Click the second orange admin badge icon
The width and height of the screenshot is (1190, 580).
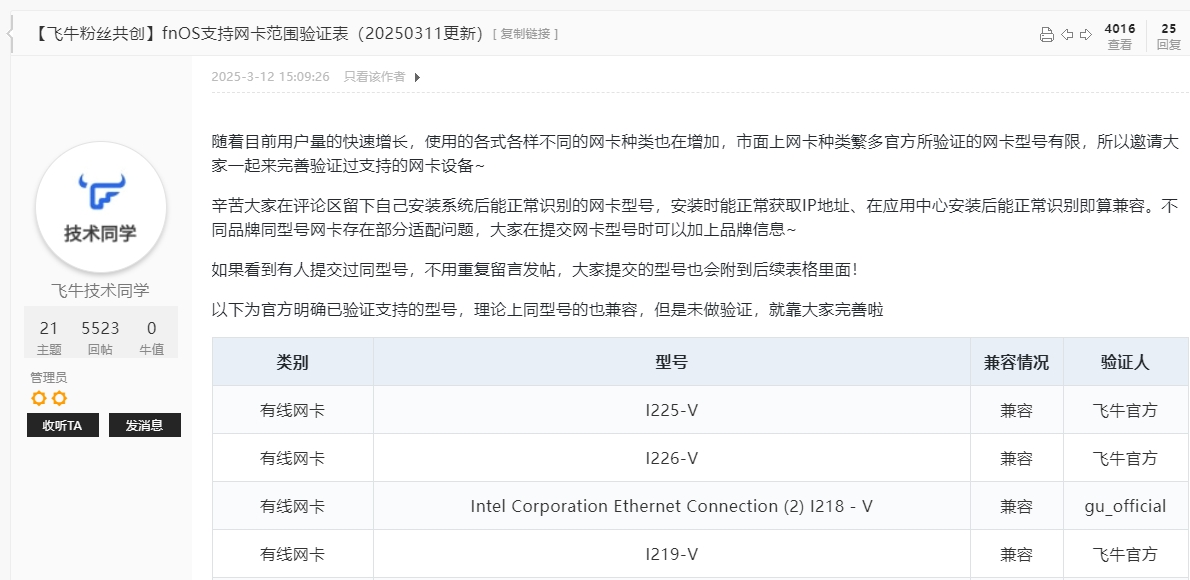[59, 399]
